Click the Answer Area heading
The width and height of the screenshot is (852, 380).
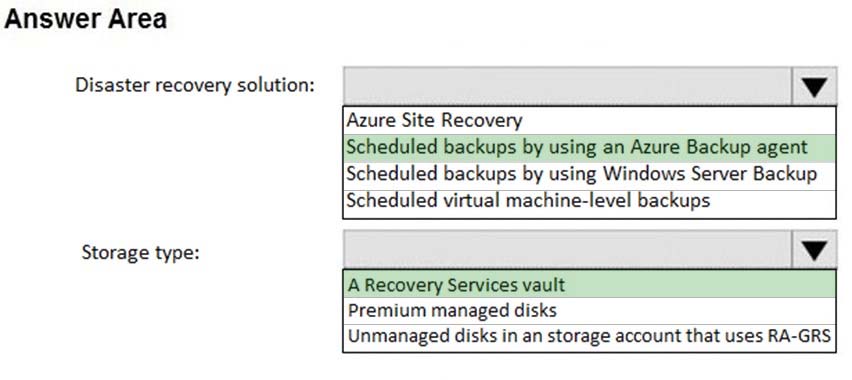pyautogui.click(x=85, y=19)
